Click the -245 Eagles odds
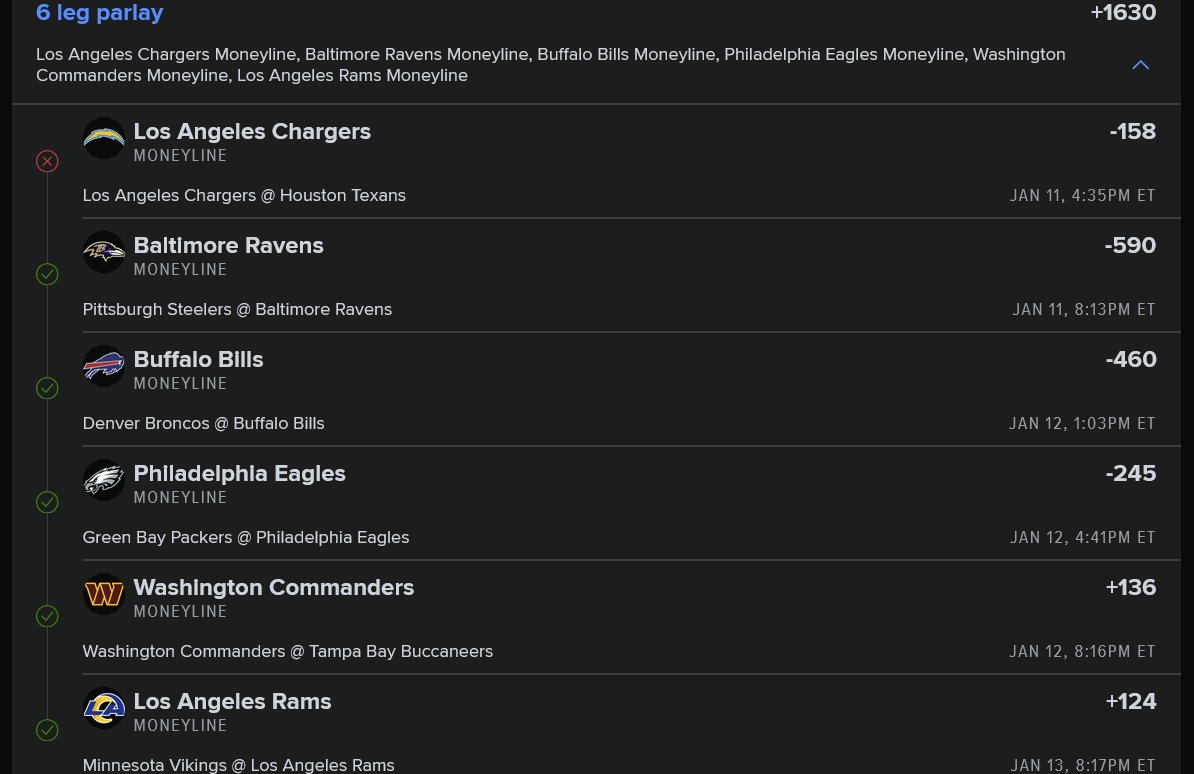This screenshot has width=1194, height=774. pos(1131,474)
